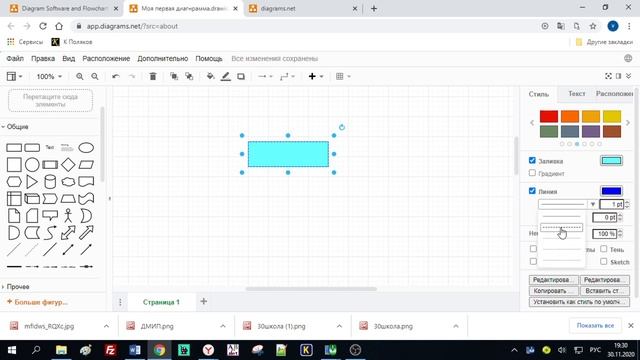Add a new page with plus

pos(203,301)
